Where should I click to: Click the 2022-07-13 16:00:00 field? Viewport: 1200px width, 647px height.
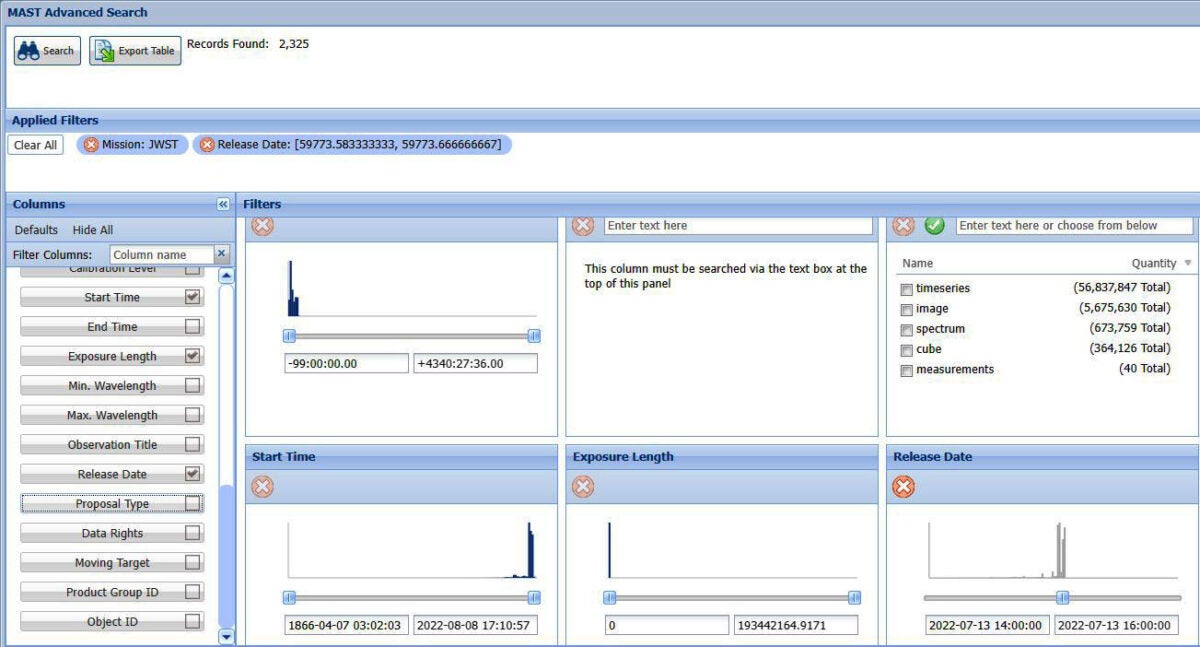[1116, 625]
